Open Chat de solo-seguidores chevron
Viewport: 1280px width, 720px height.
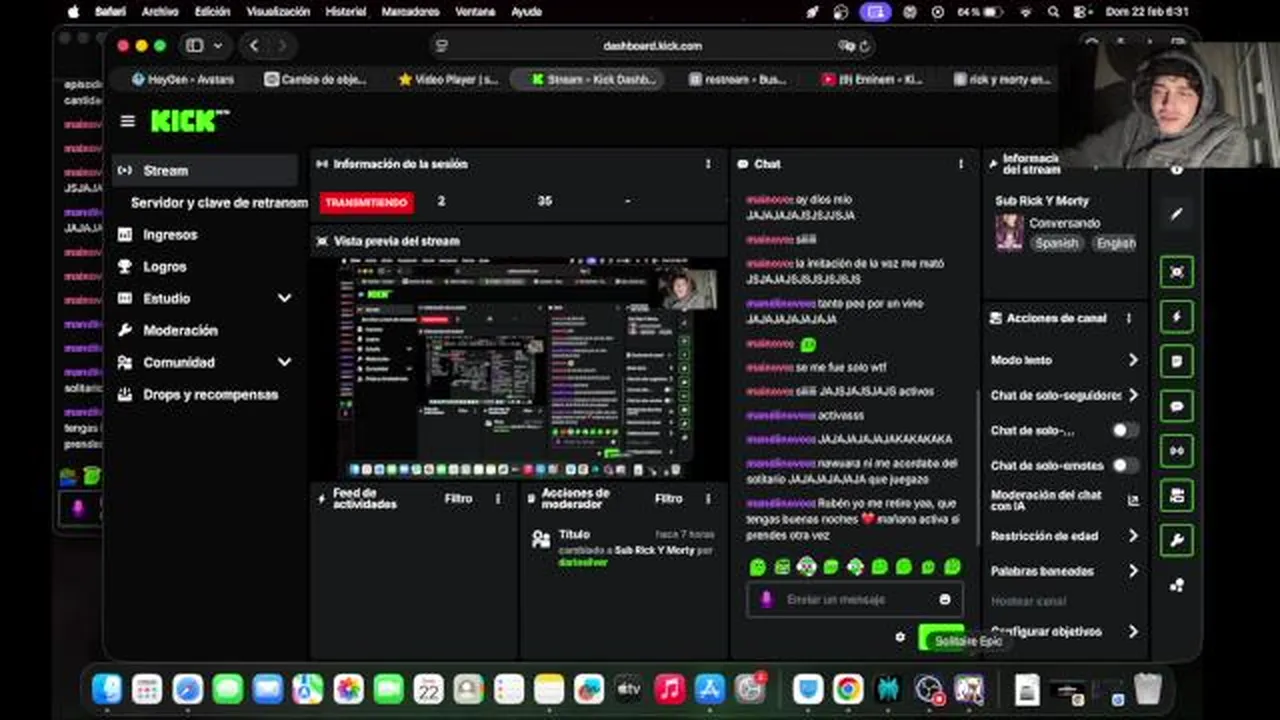tap(1133, 395)
